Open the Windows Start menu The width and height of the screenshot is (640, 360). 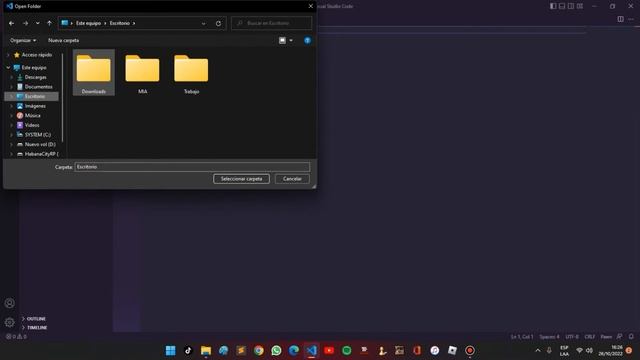point(171,350)
